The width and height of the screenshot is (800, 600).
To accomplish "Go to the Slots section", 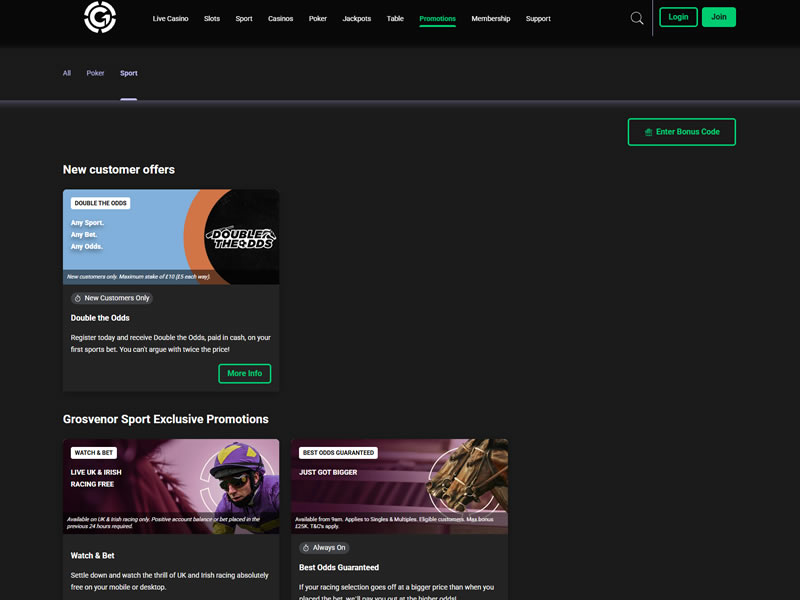I will click(212, 19).
